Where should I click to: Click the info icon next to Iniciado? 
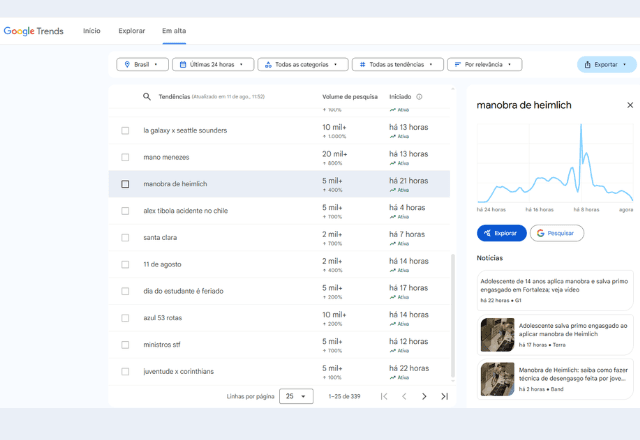pos(419,97)
